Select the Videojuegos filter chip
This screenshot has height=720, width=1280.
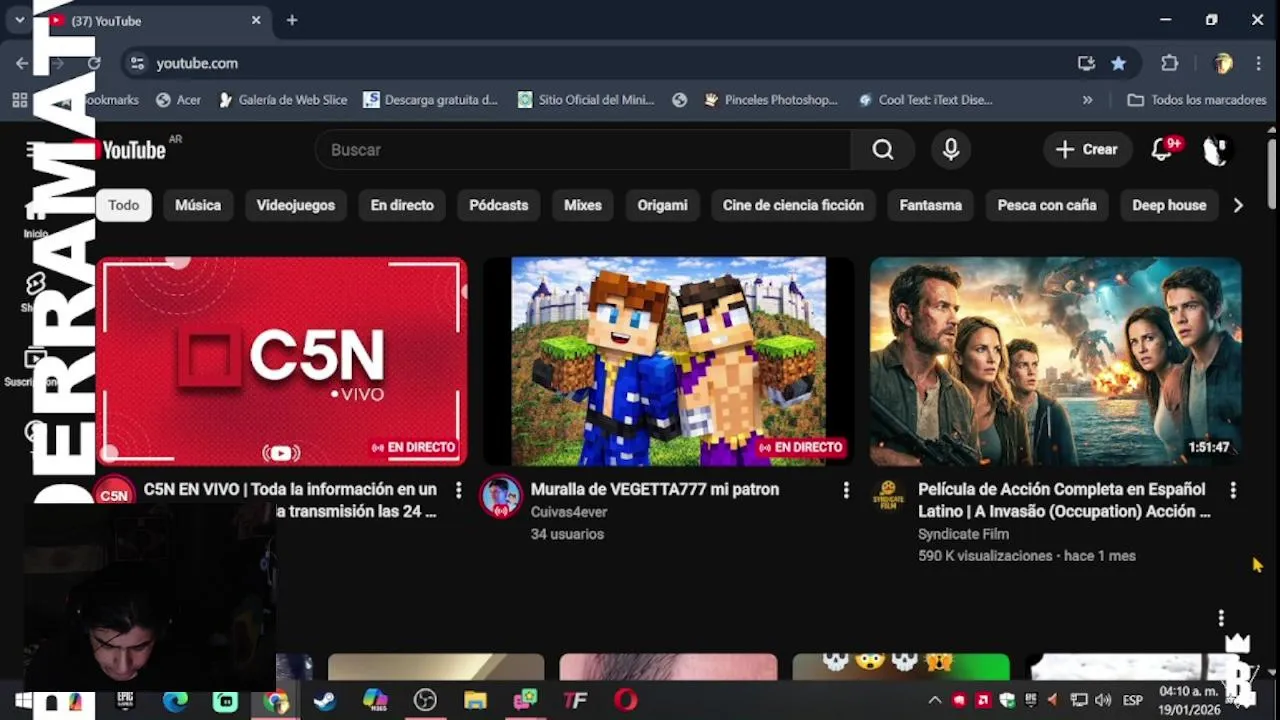pos(295,205)
